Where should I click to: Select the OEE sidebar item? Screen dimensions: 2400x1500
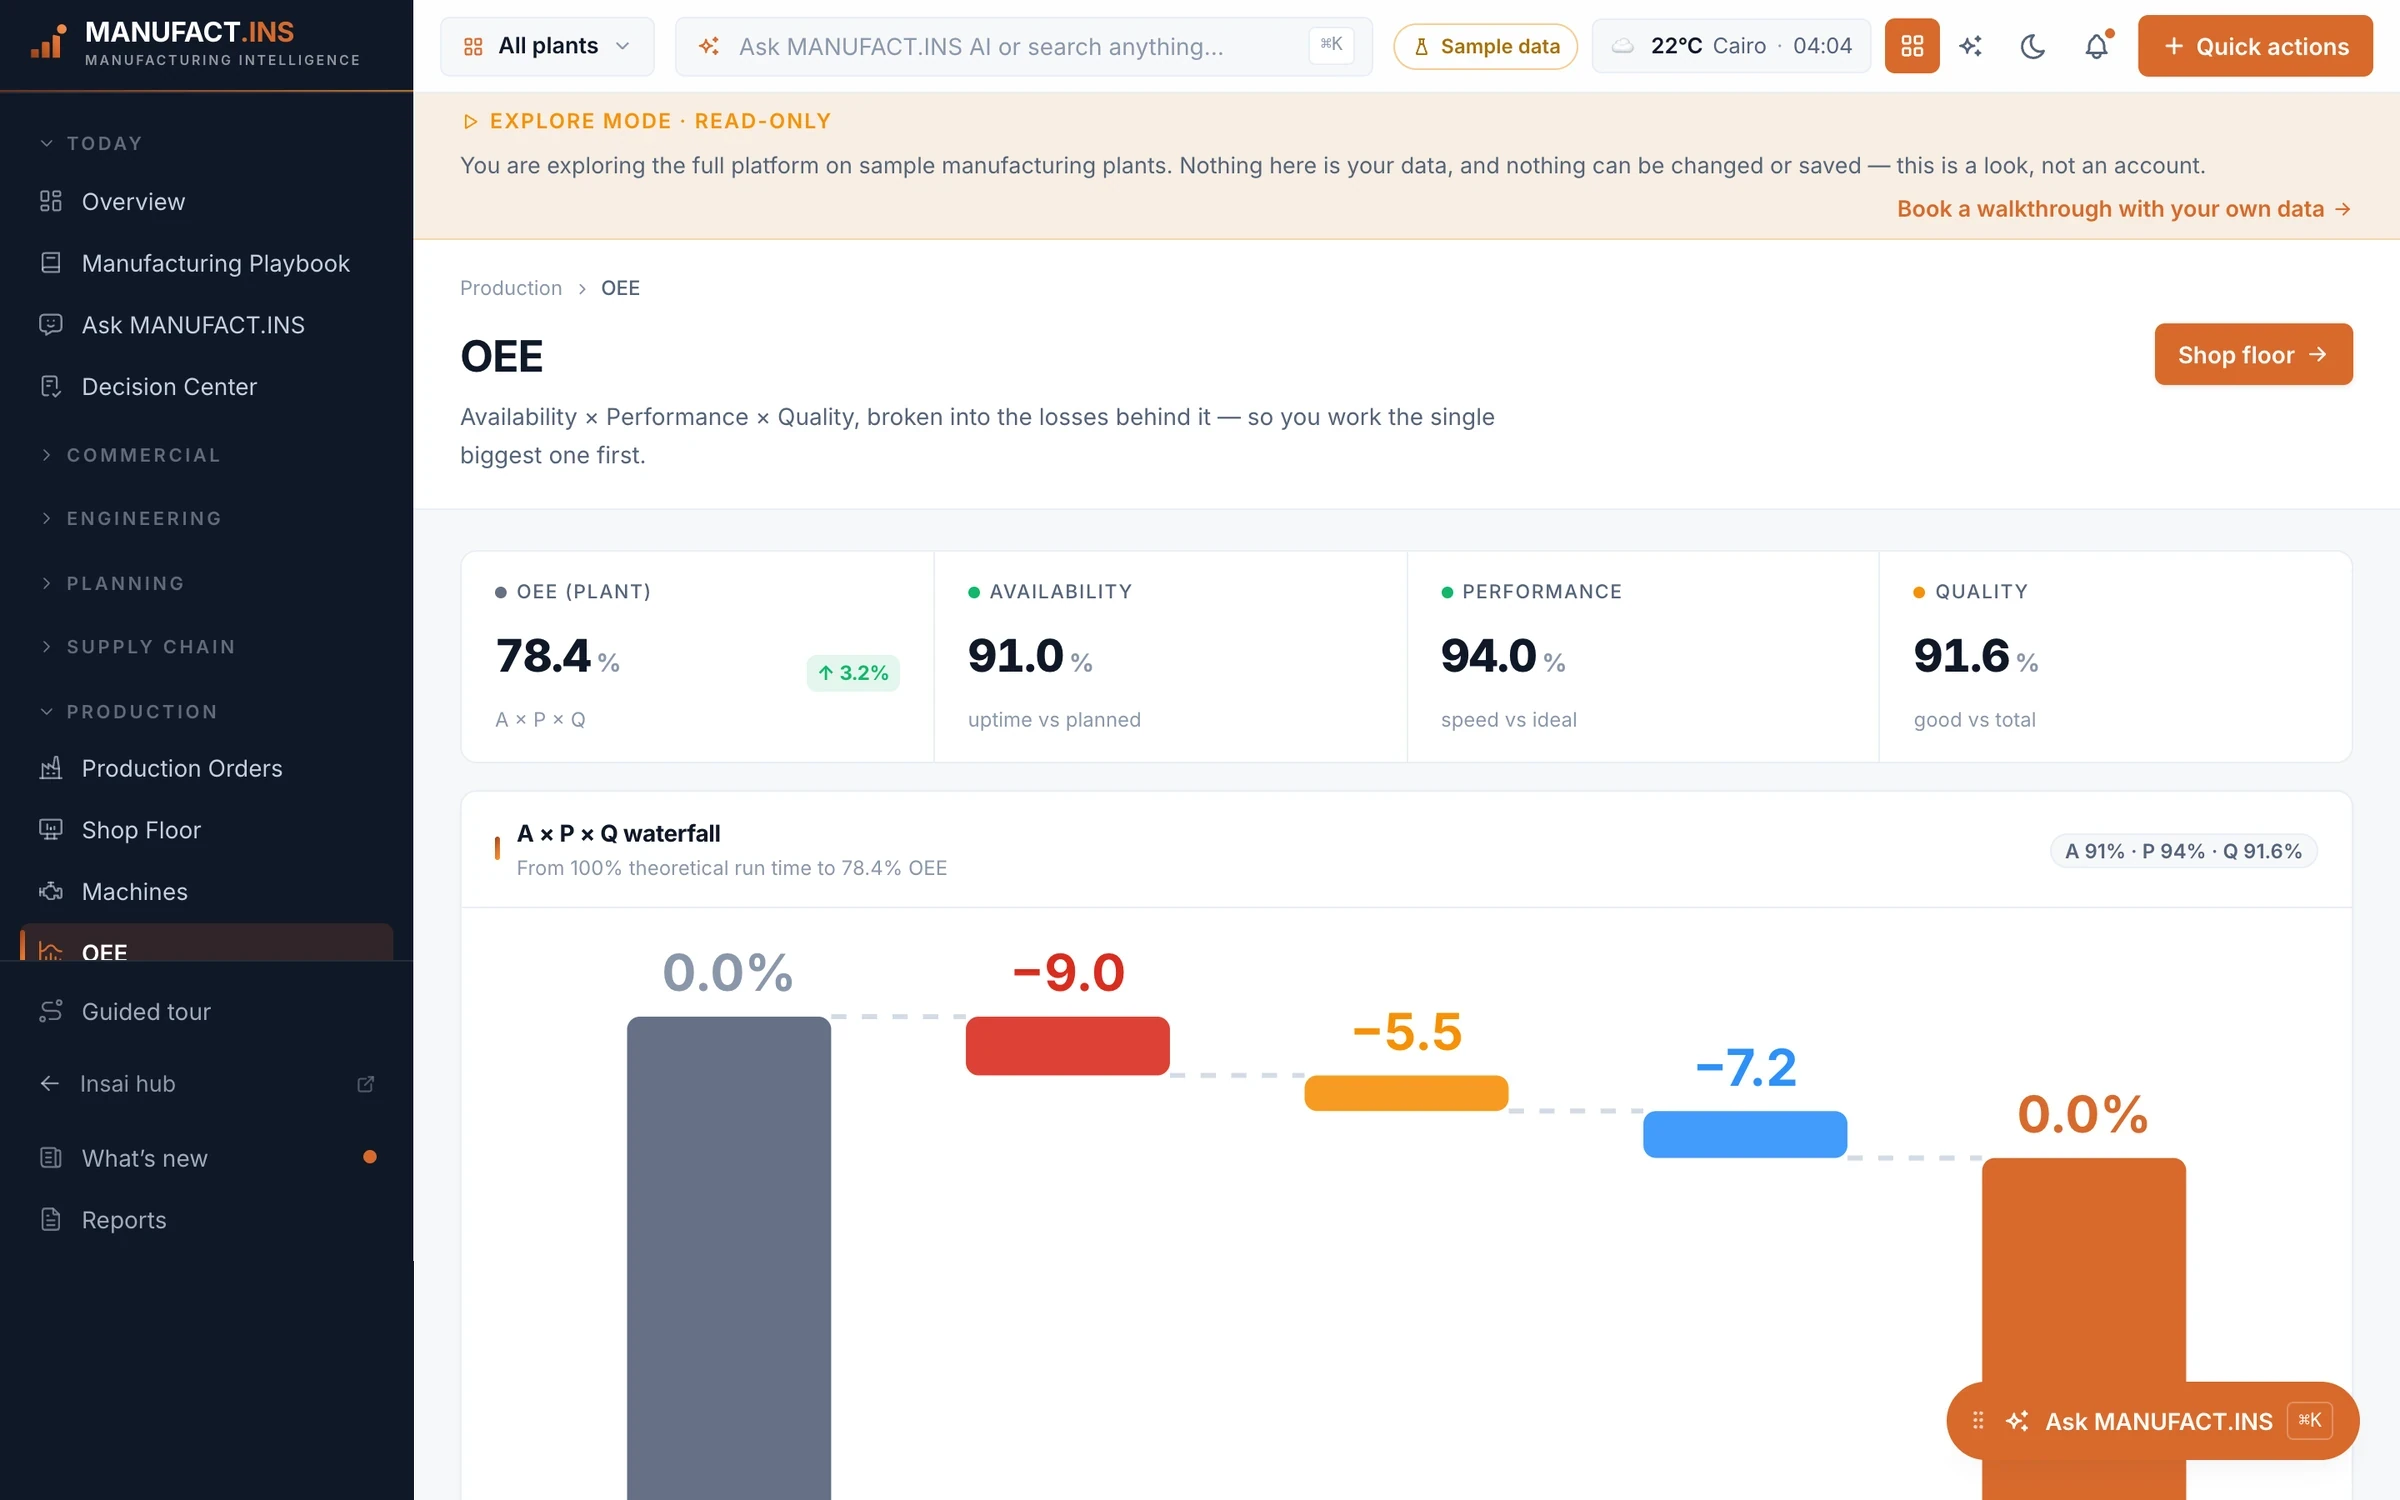coord(207,944)
